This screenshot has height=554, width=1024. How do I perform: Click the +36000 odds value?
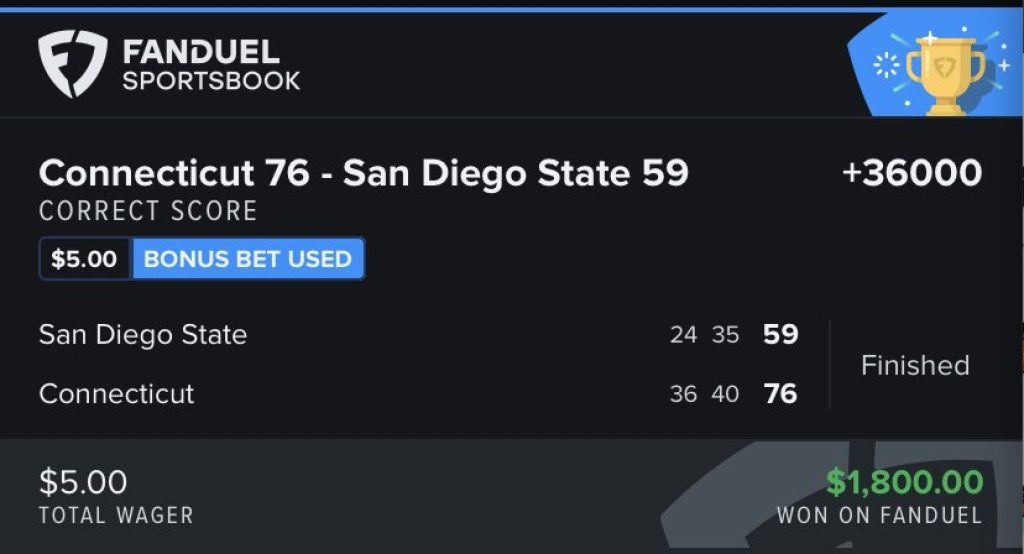pyautogui.click(x=911, y=174)
